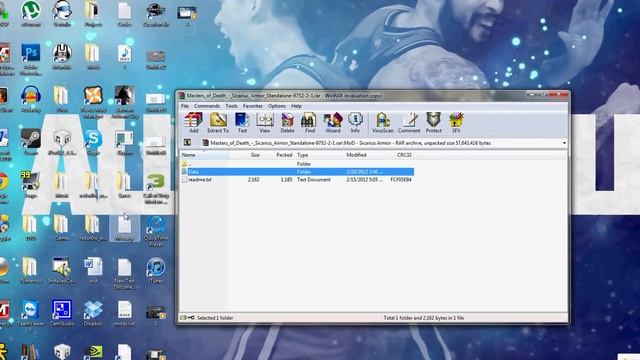
Task: Open QuickTime Player desktop shortcut
Action: pyautogui.click(x=156, y=231)
